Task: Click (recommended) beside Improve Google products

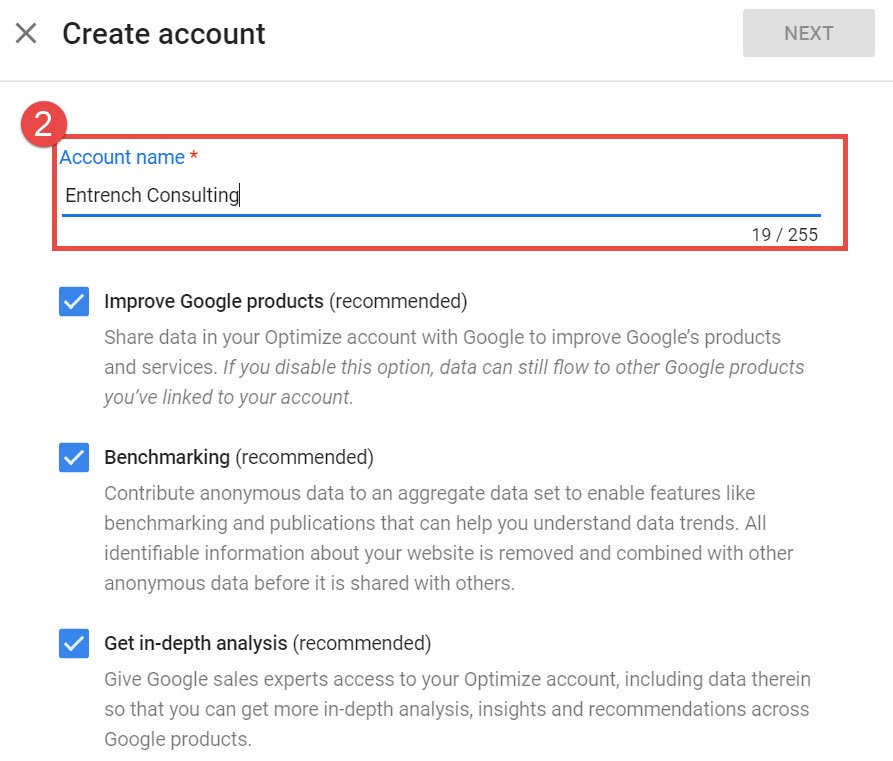Action: click(x=398, y=301)
